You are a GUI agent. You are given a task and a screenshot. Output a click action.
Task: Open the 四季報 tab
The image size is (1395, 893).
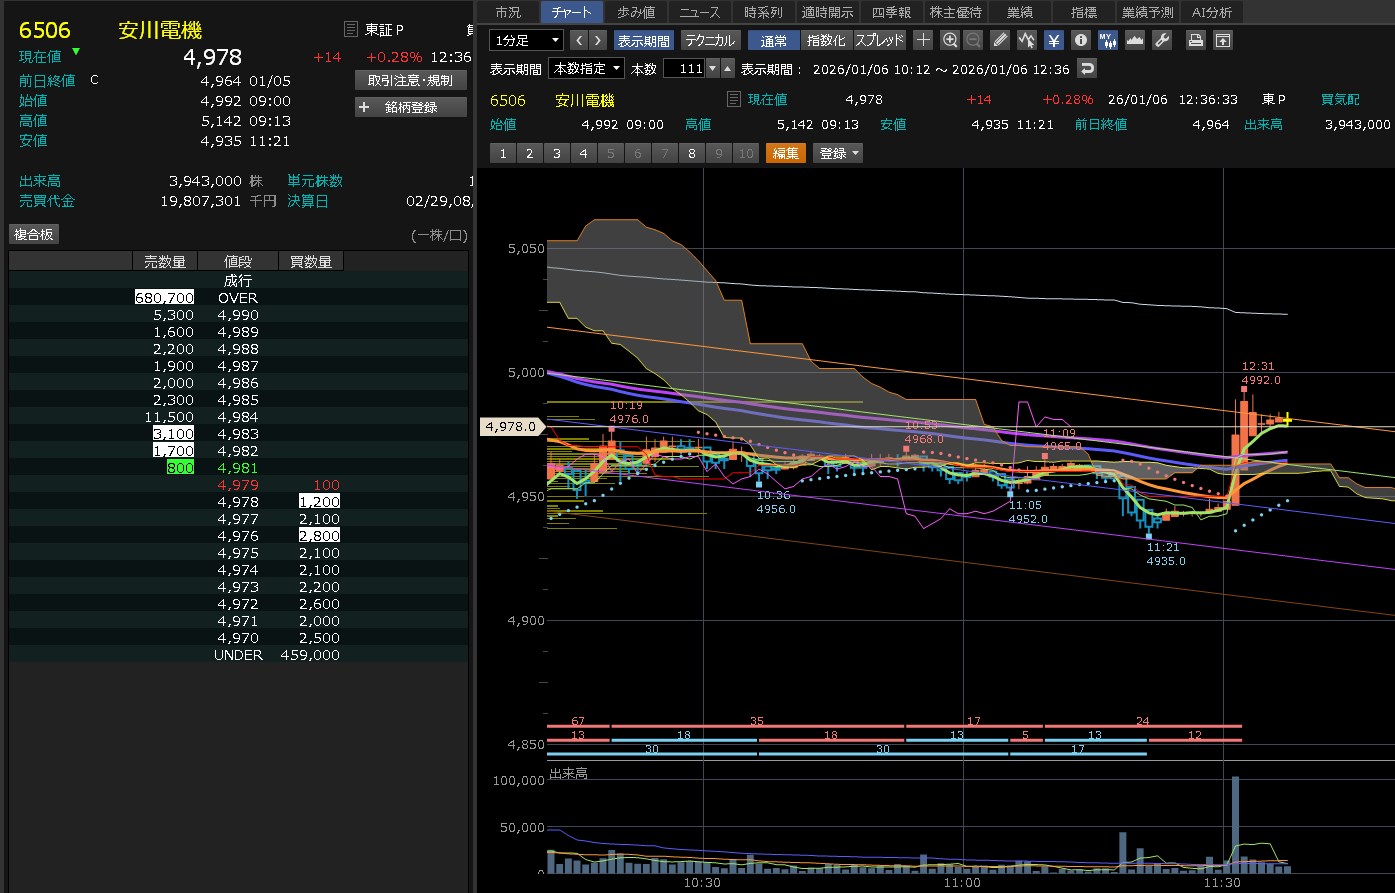click(x=891, y=12)
